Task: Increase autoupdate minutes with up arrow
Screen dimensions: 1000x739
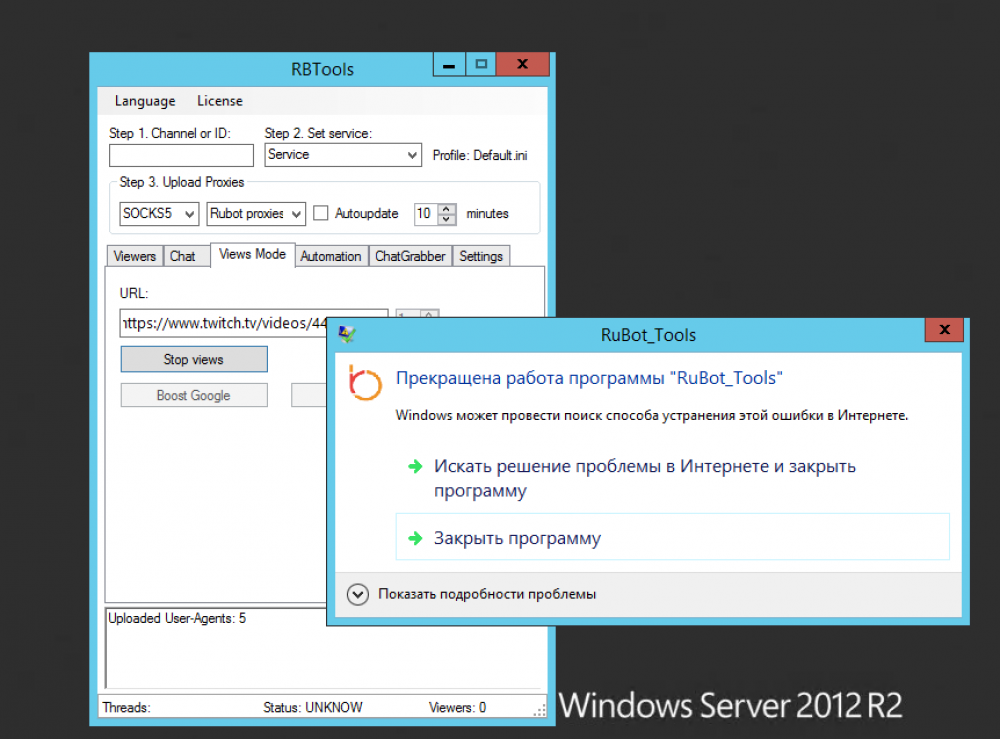Action: click(447, 209)
